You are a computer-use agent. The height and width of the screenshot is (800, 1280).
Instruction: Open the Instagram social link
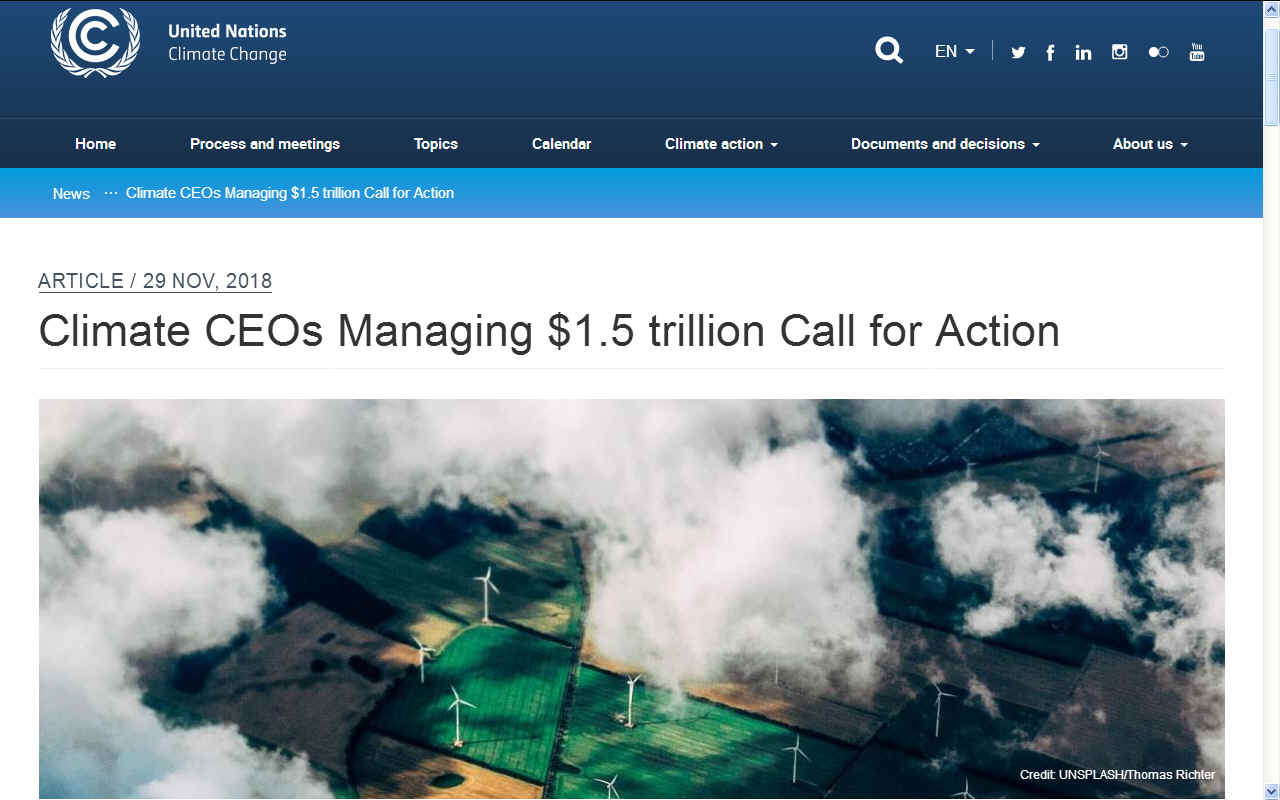(1120, 52)
